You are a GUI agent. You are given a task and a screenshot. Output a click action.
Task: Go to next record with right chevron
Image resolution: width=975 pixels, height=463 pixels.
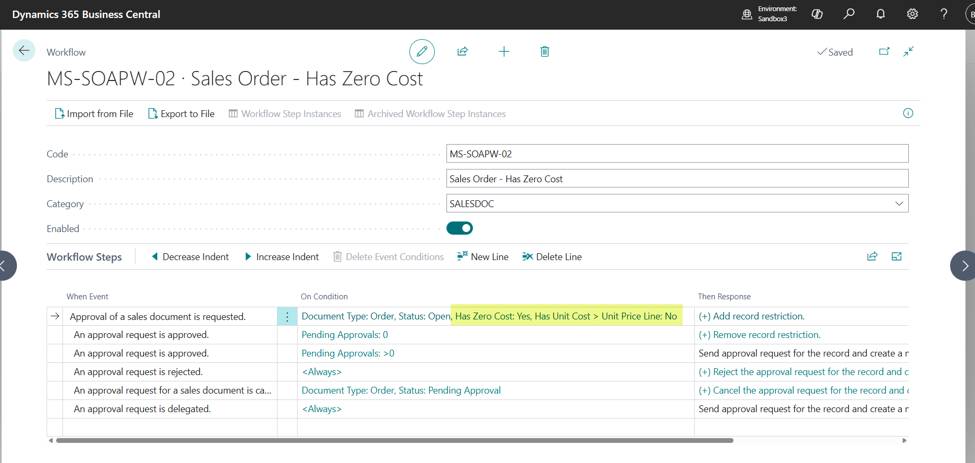click(x=963, y=266)
